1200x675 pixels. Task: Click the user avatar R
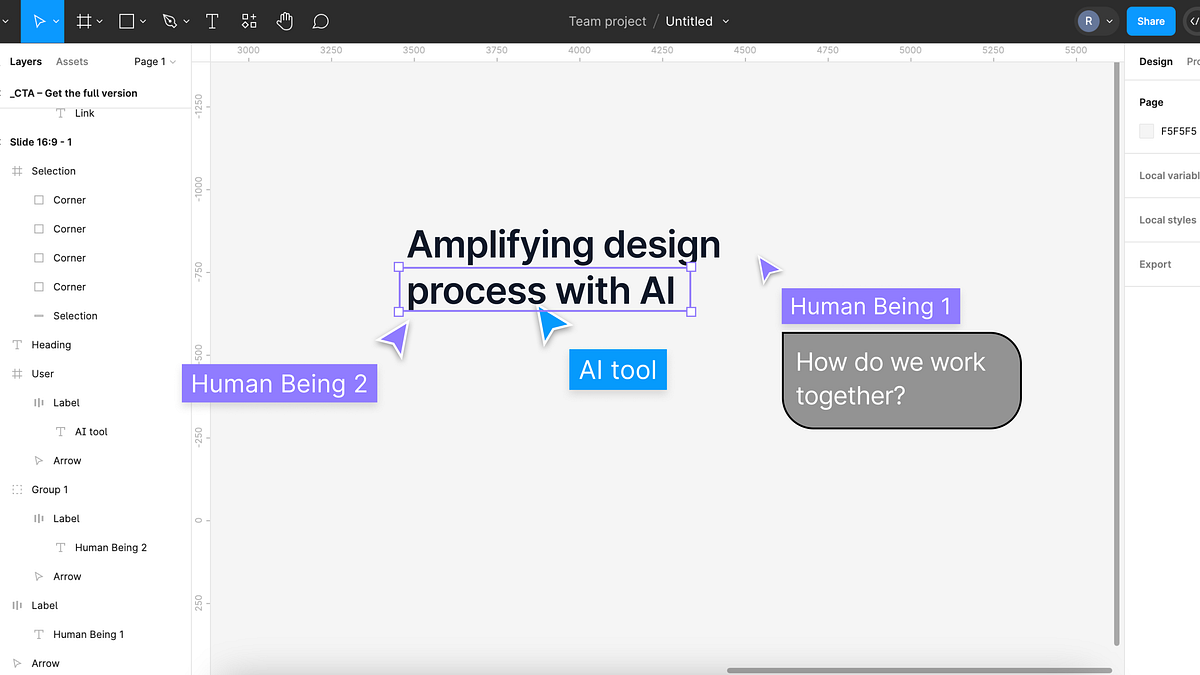pyautogui.click(x=1088, y=20)
